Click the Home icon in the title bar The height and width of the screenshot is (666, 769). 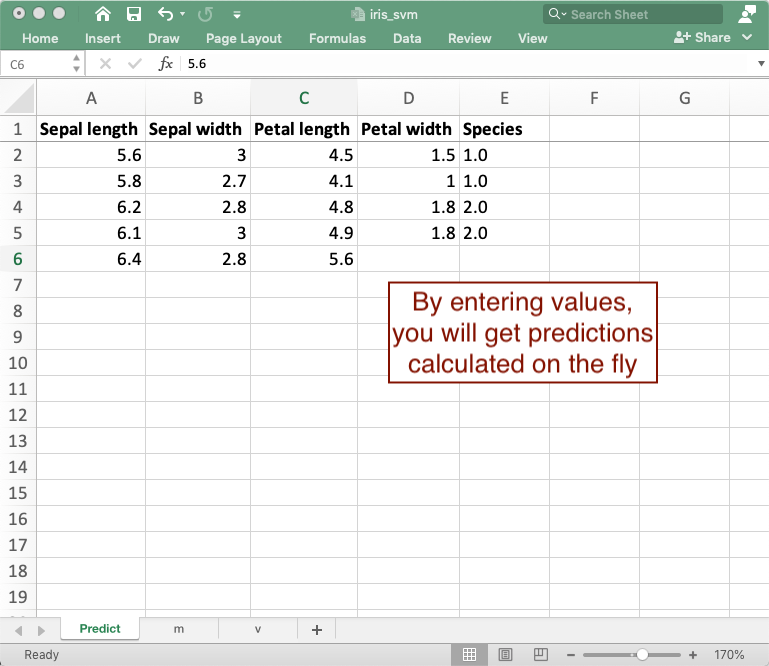pyautogui.click(x=103, y=15)
